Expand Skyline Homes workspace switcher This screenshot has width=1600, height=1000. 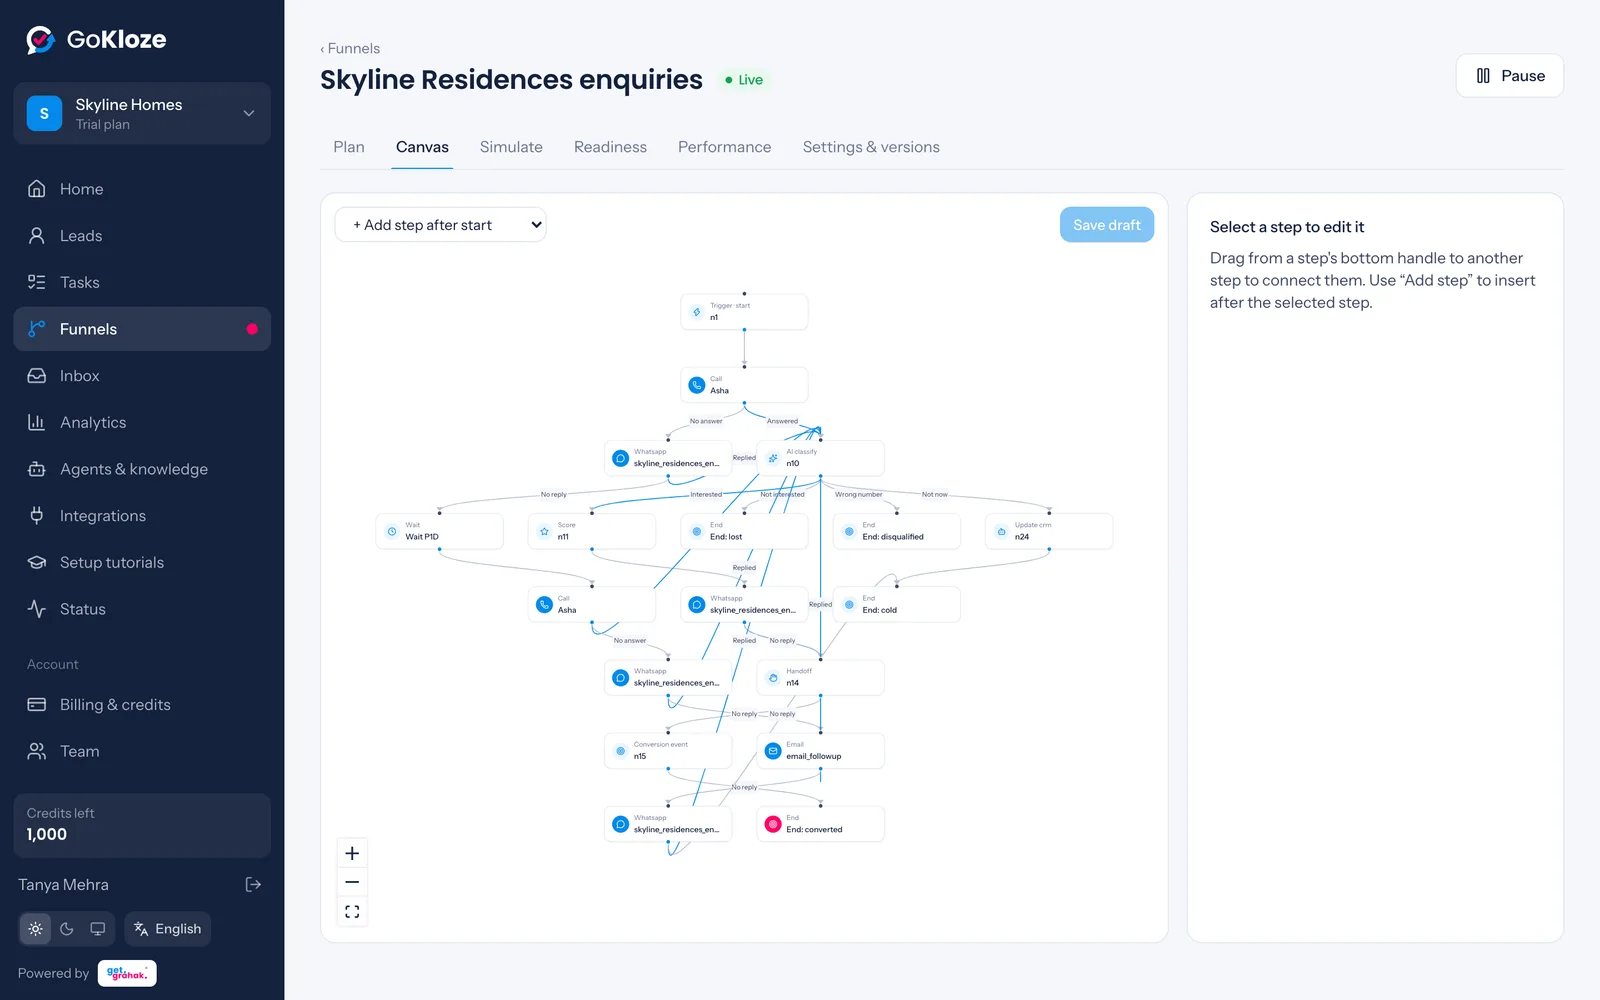142,113
